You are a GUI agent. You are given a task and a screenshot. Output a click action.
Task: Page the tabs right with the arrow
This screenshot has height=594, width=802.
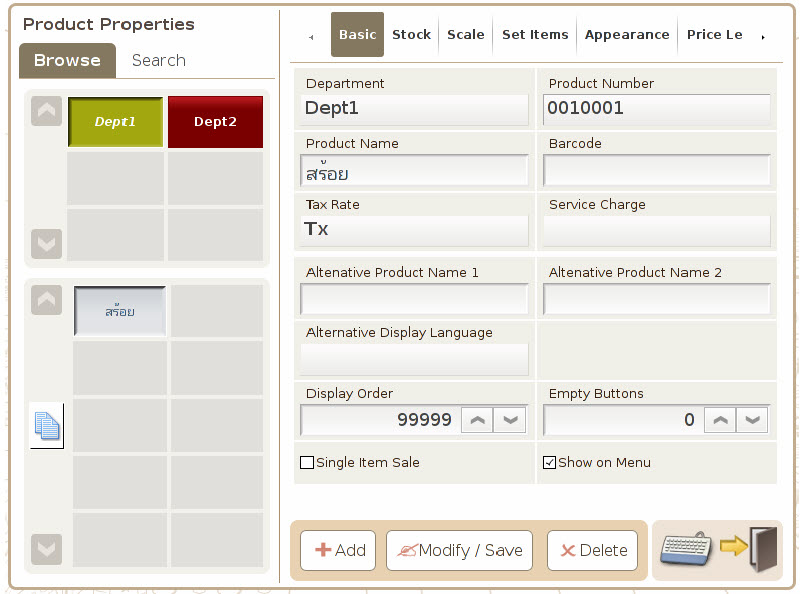(x=763, y=37)
